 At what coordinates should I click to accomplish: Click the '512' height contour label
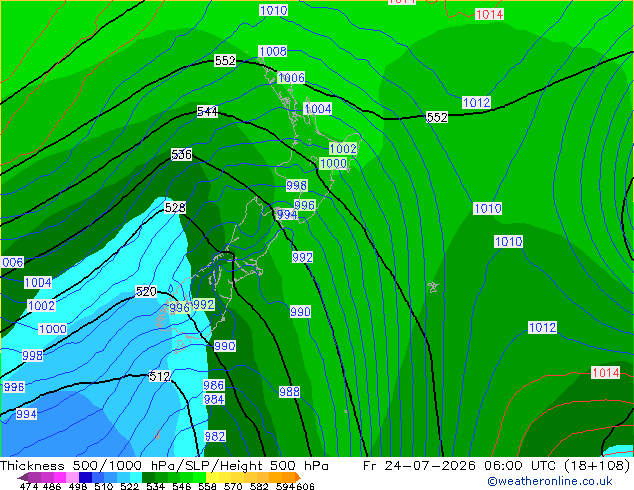[x=160, y=376]
